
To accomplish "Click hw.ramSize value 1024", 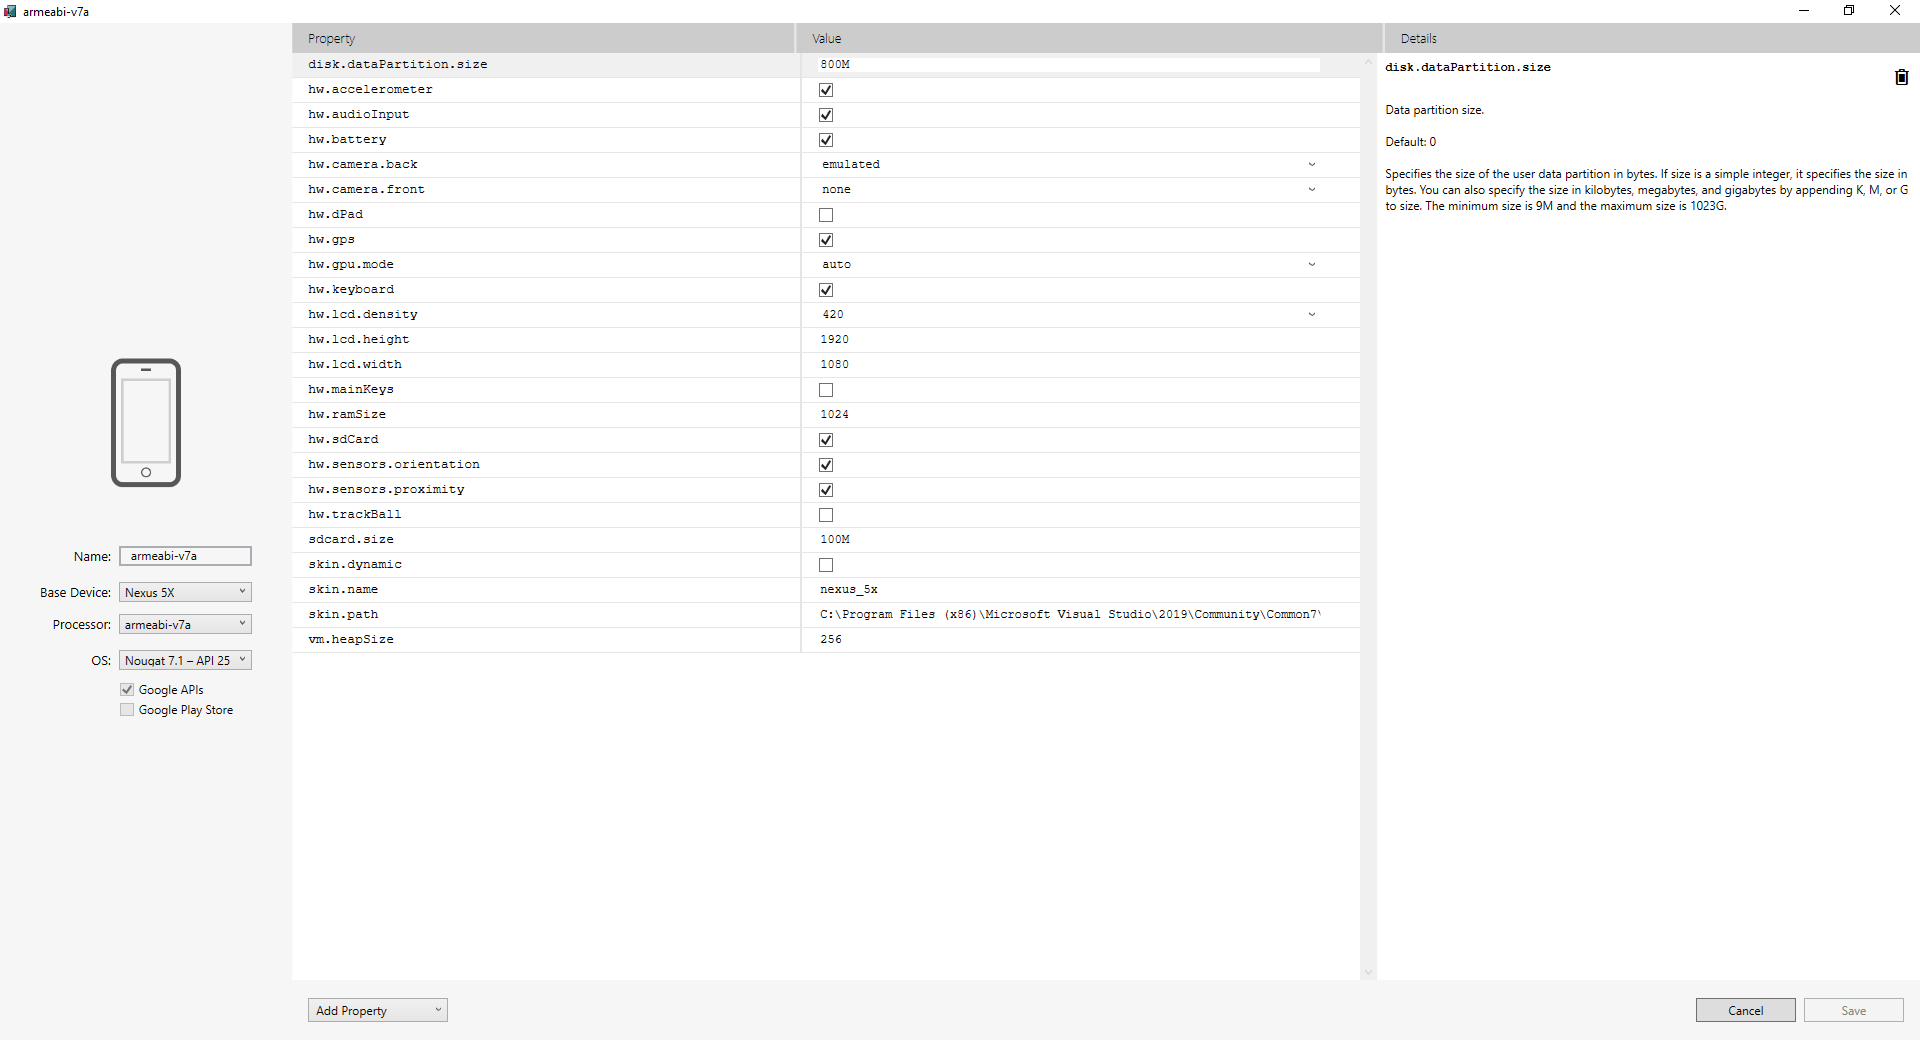I will click(x=834, y=415).
